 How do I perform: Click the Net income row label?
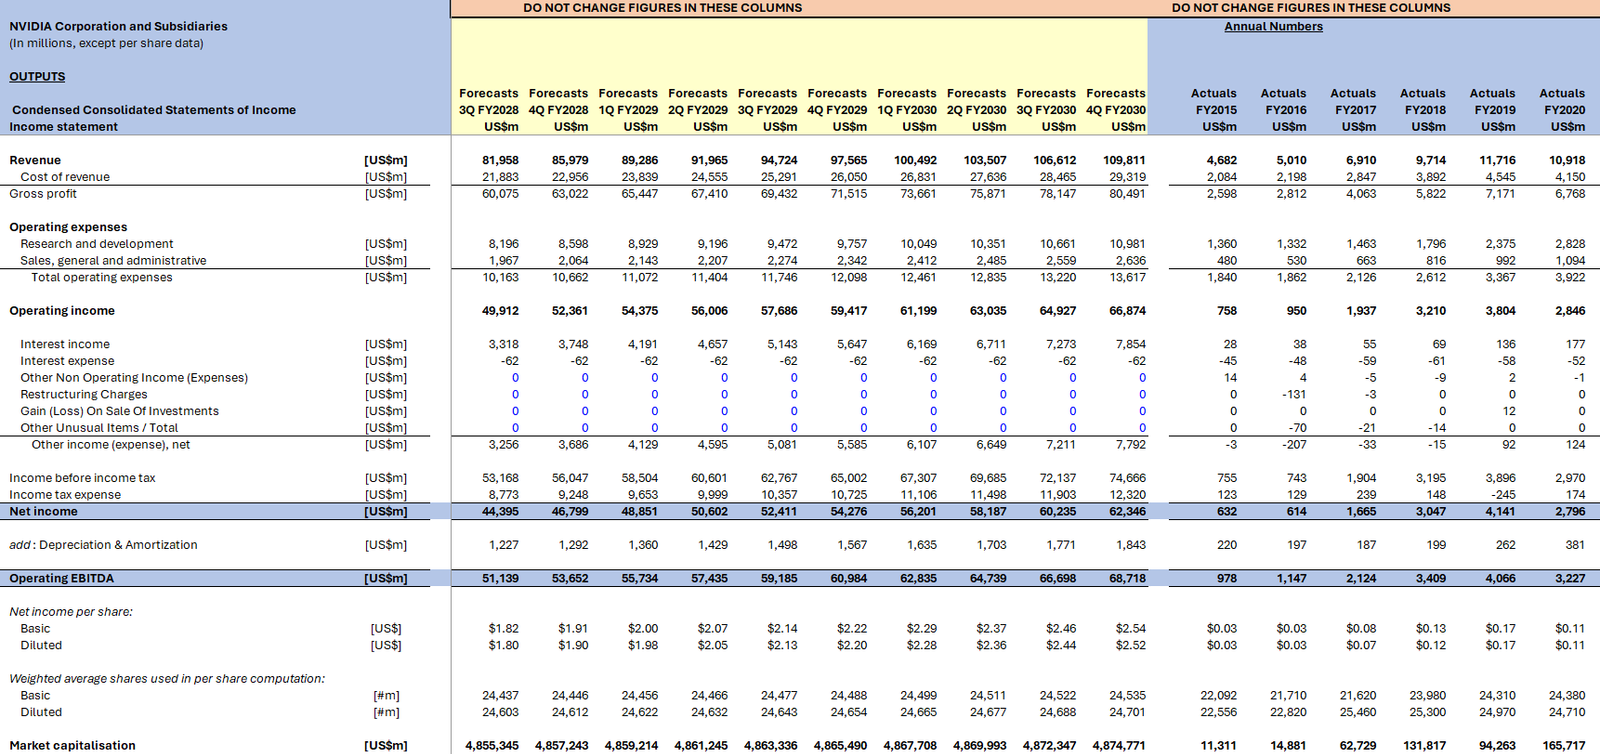[x=43, y=511]
